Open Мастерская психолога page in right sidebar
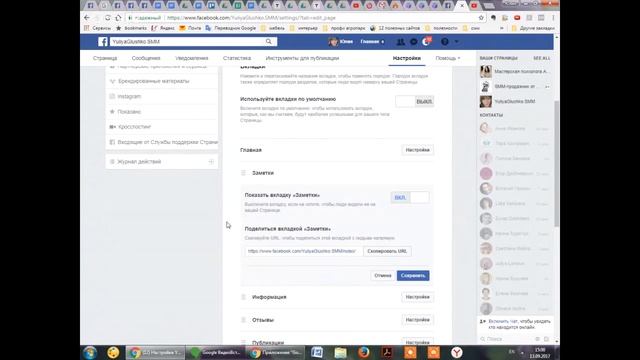The width and height of the screenshot is (640, 360). [514, 71]
